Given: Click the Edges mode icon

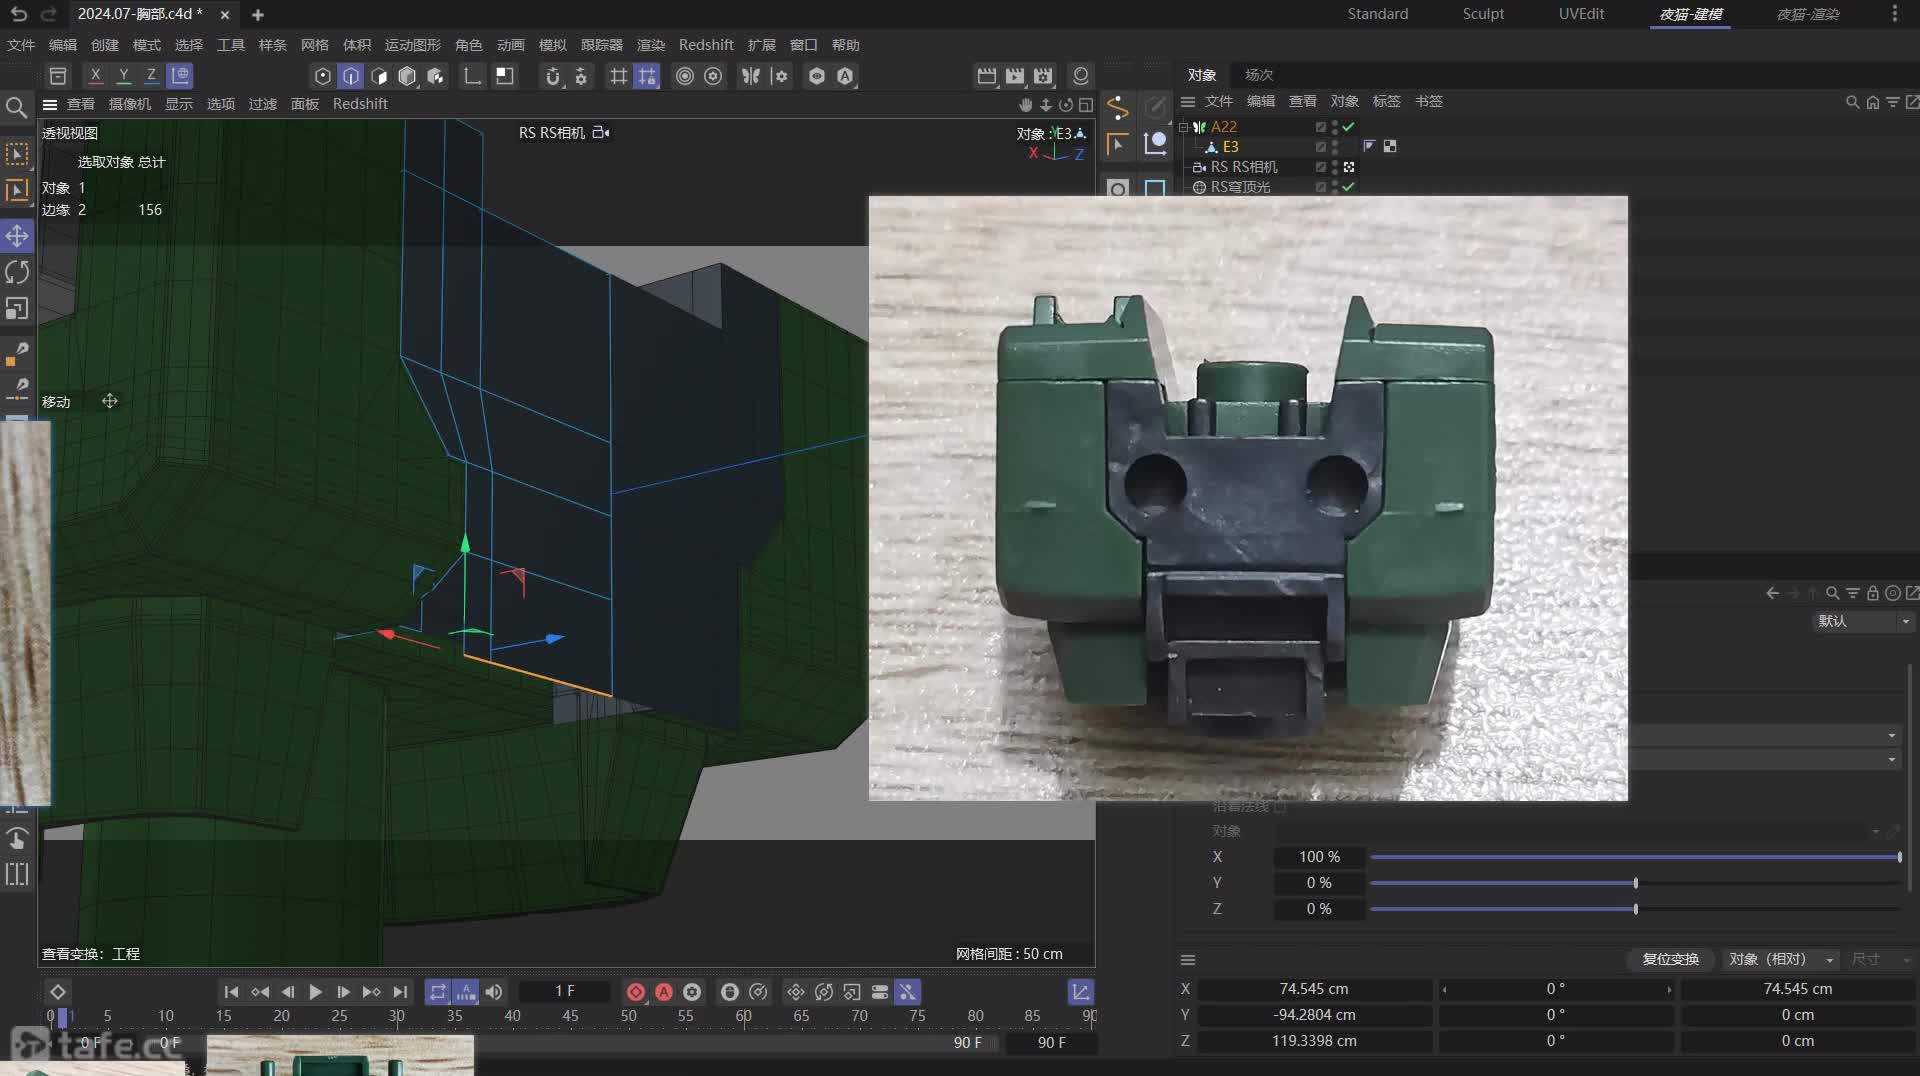Looking at the screenshot, I should pos(351,76).
